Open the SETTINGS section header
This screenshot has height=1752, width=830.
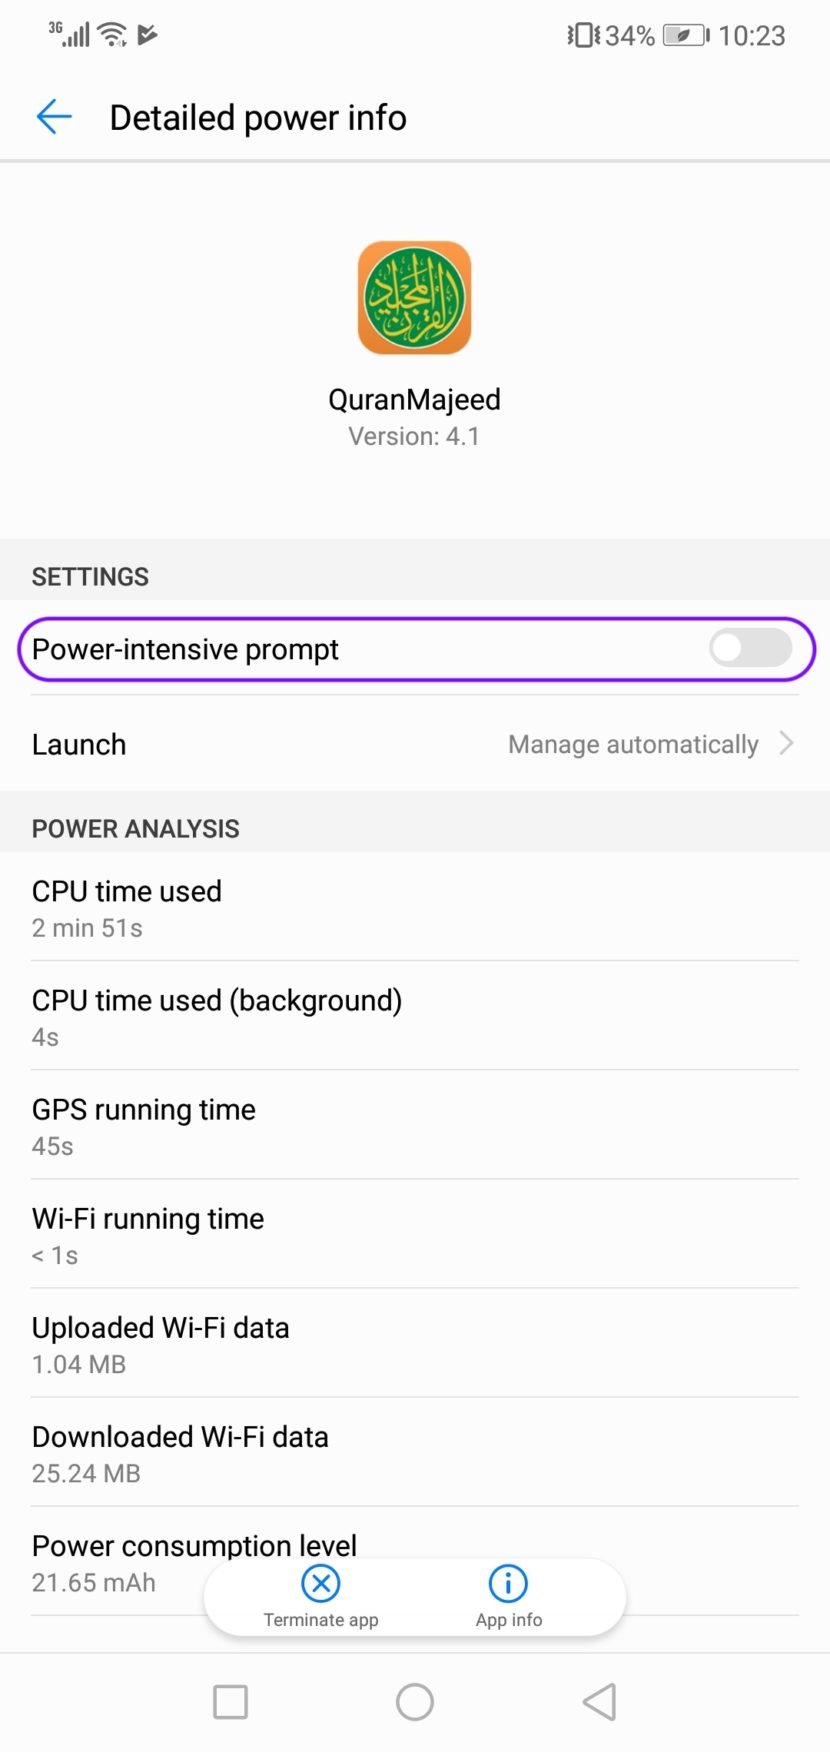click(x=90, y=576)
